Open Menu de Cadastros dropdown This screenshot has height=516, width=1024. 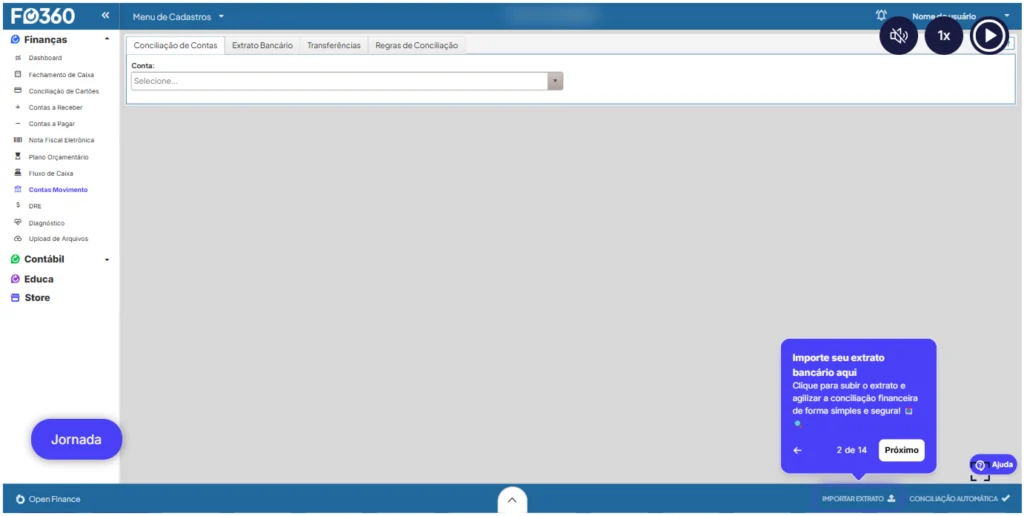tap(178, 16)
